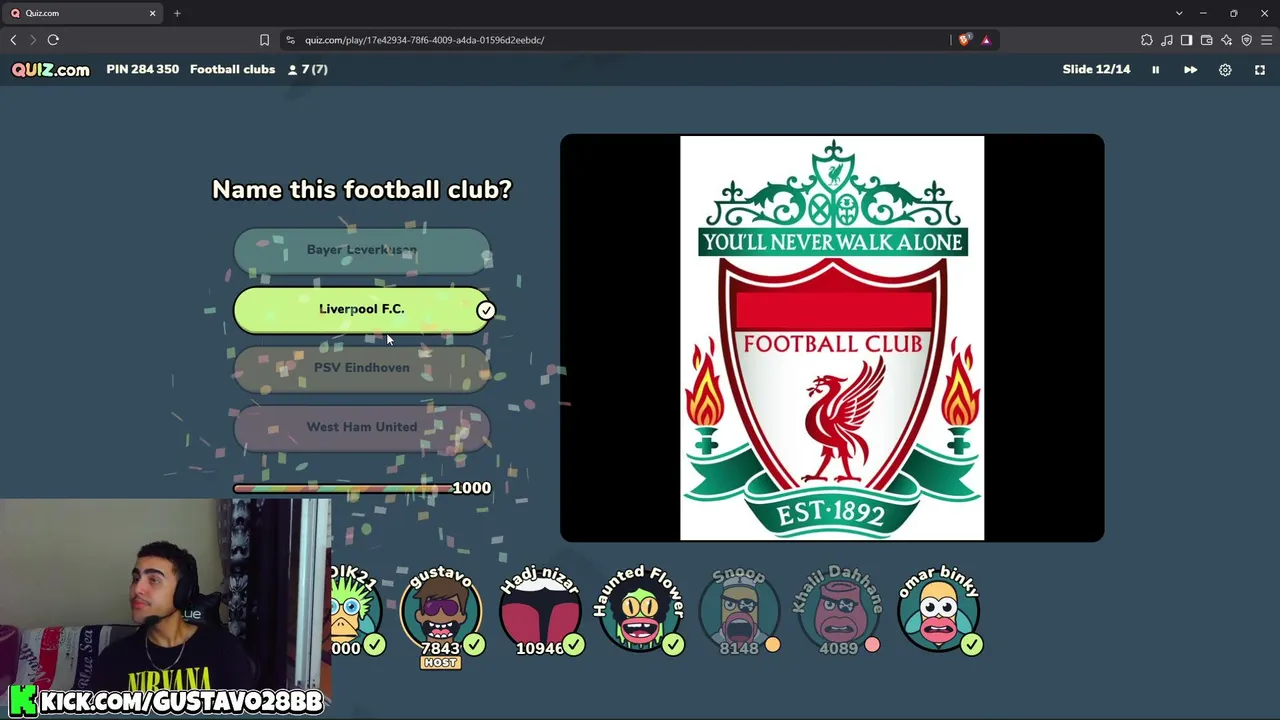Skip forward to the next slide
The image size is (1280, 720).
1190,70
